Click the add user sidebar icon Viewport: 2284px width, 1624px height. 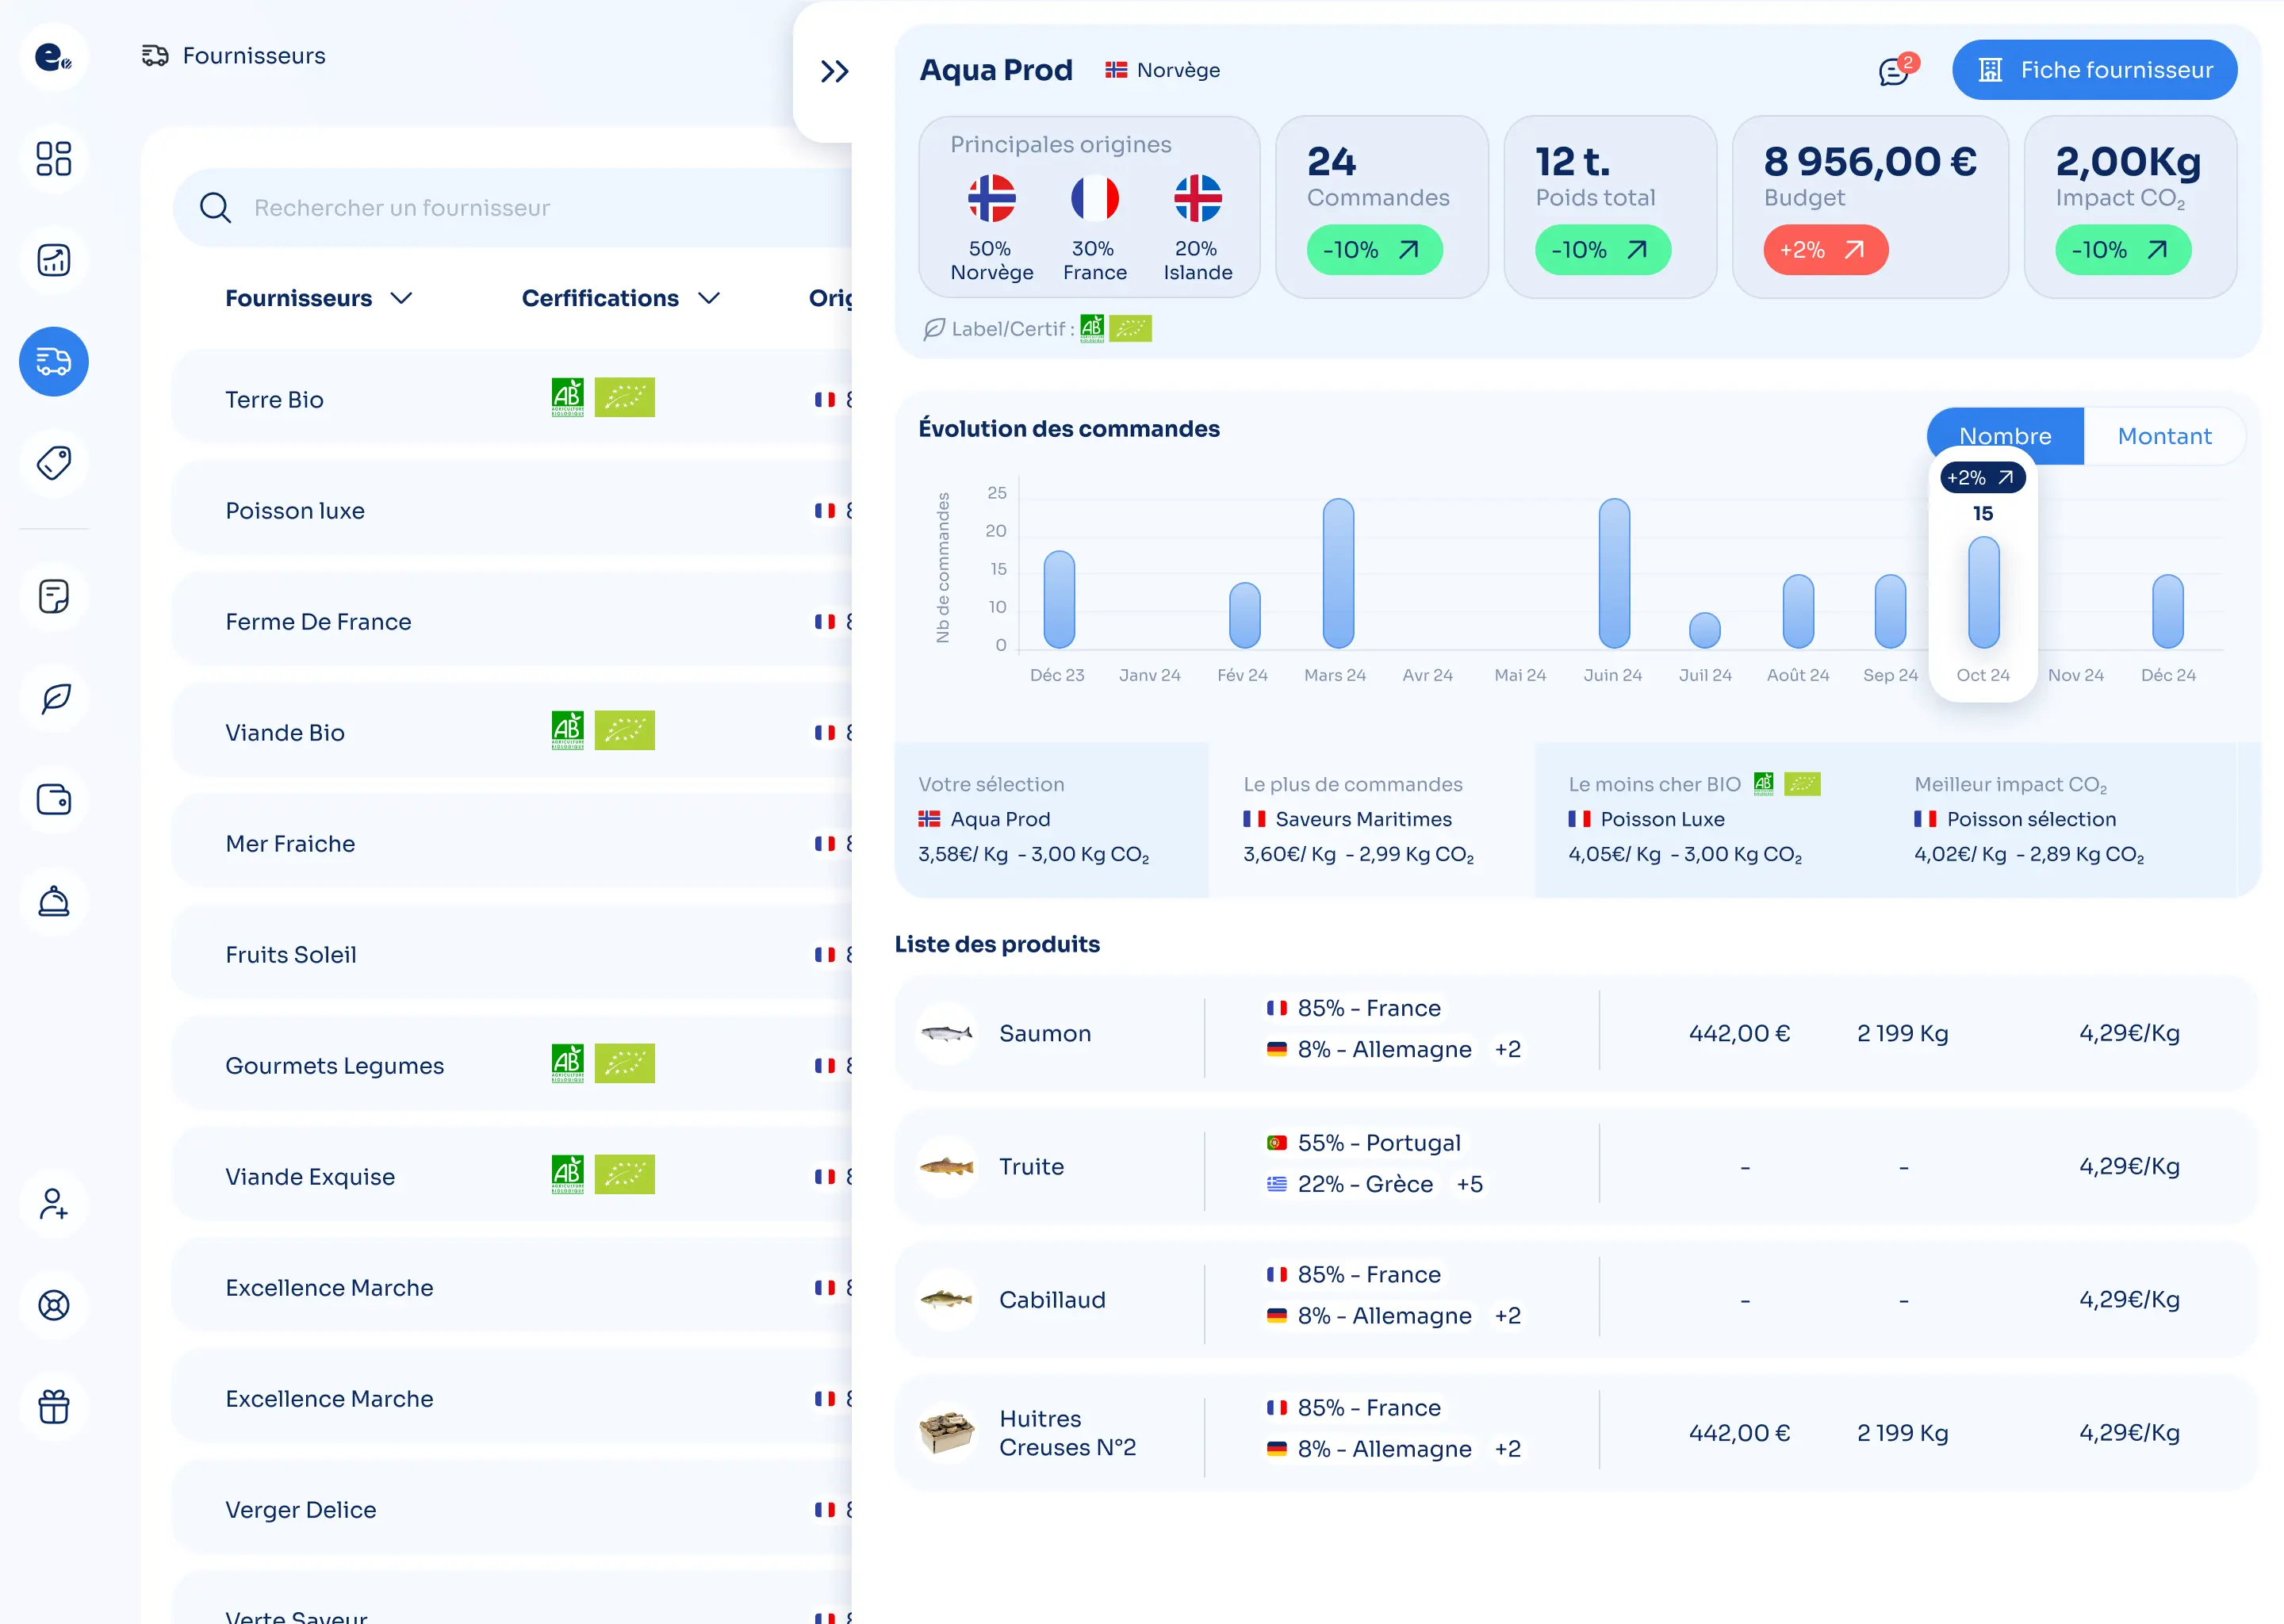[54, 1204]
